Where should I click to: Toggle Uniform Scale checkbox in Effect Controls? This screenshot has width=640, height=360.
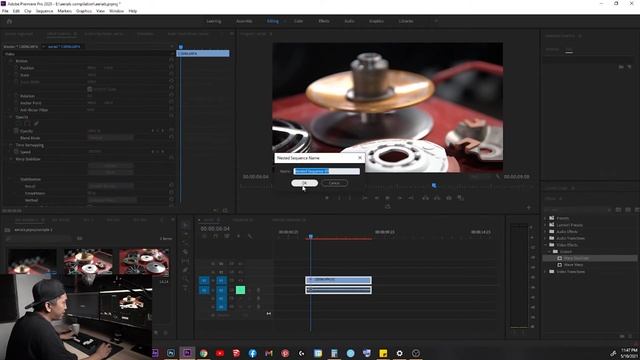(90, 89)
